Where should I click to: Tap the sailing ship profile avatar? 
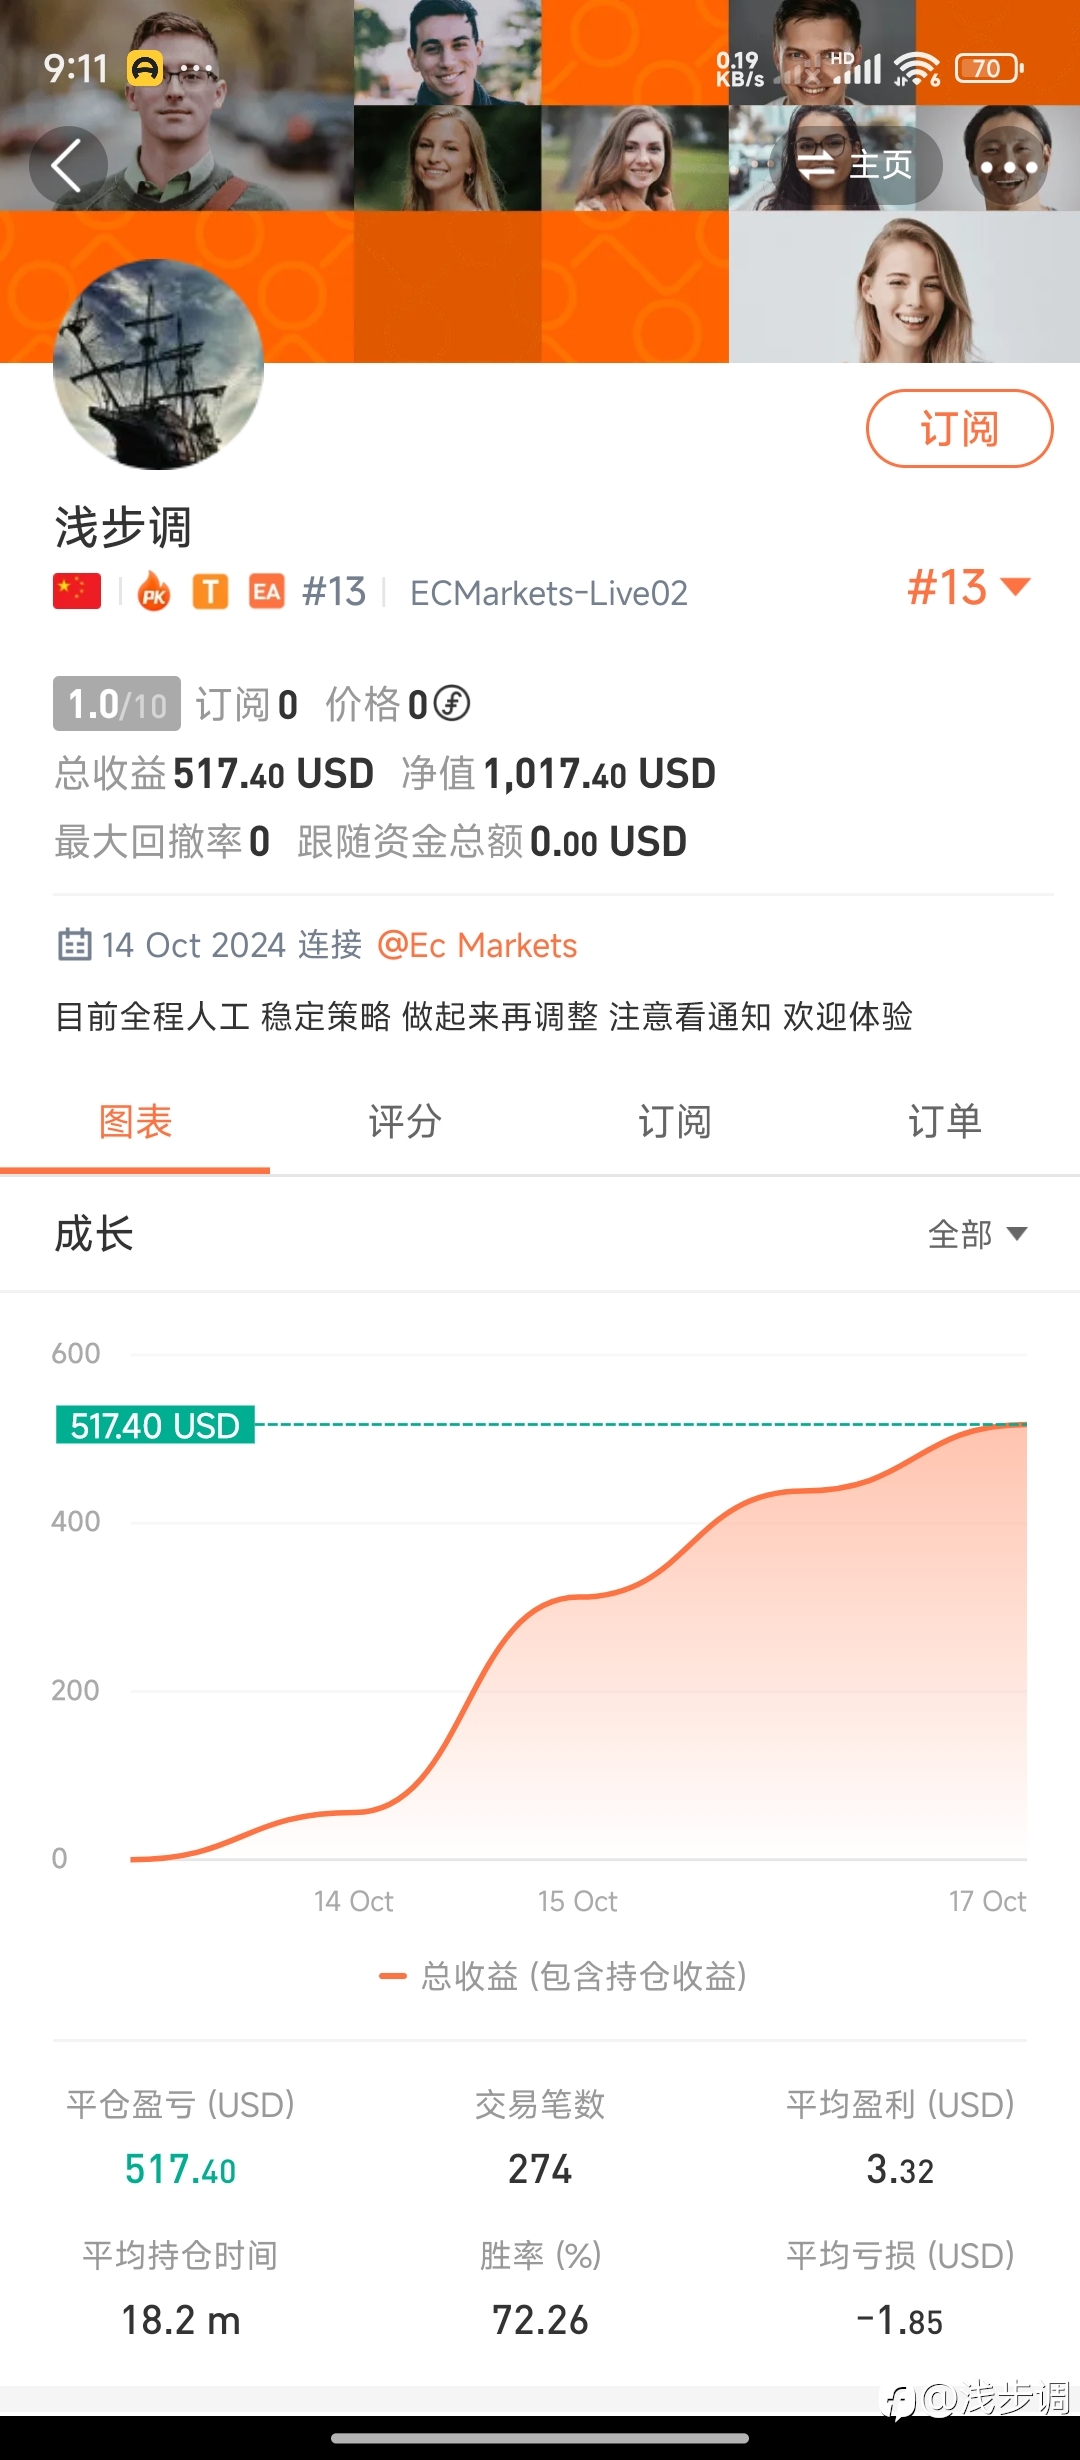point(158,364)
